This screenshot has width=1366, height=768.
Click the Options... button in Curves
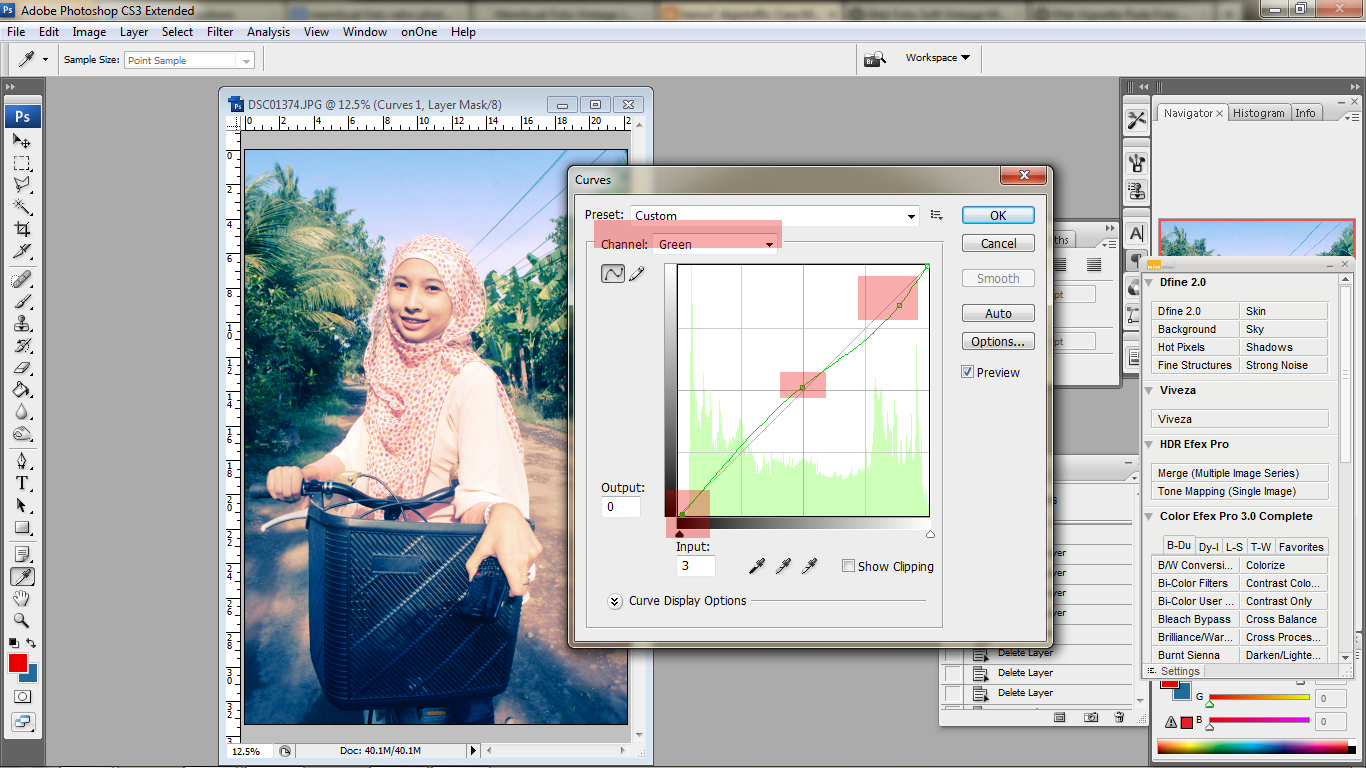point(998,341)
